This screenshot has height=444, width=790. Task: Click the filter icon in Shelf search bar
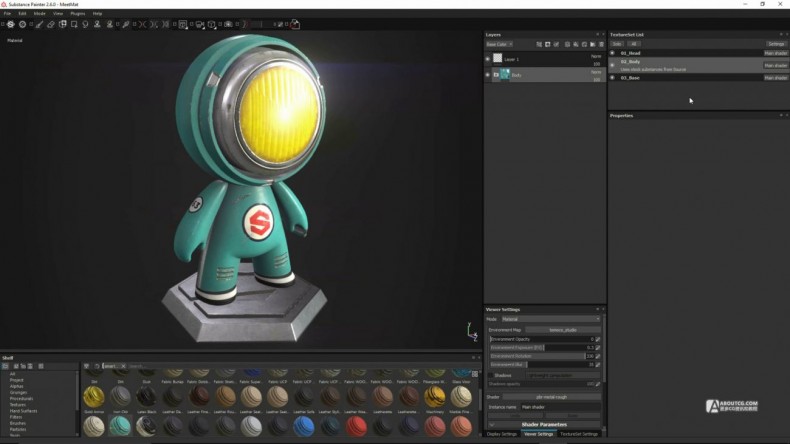(x=86, y=366)
